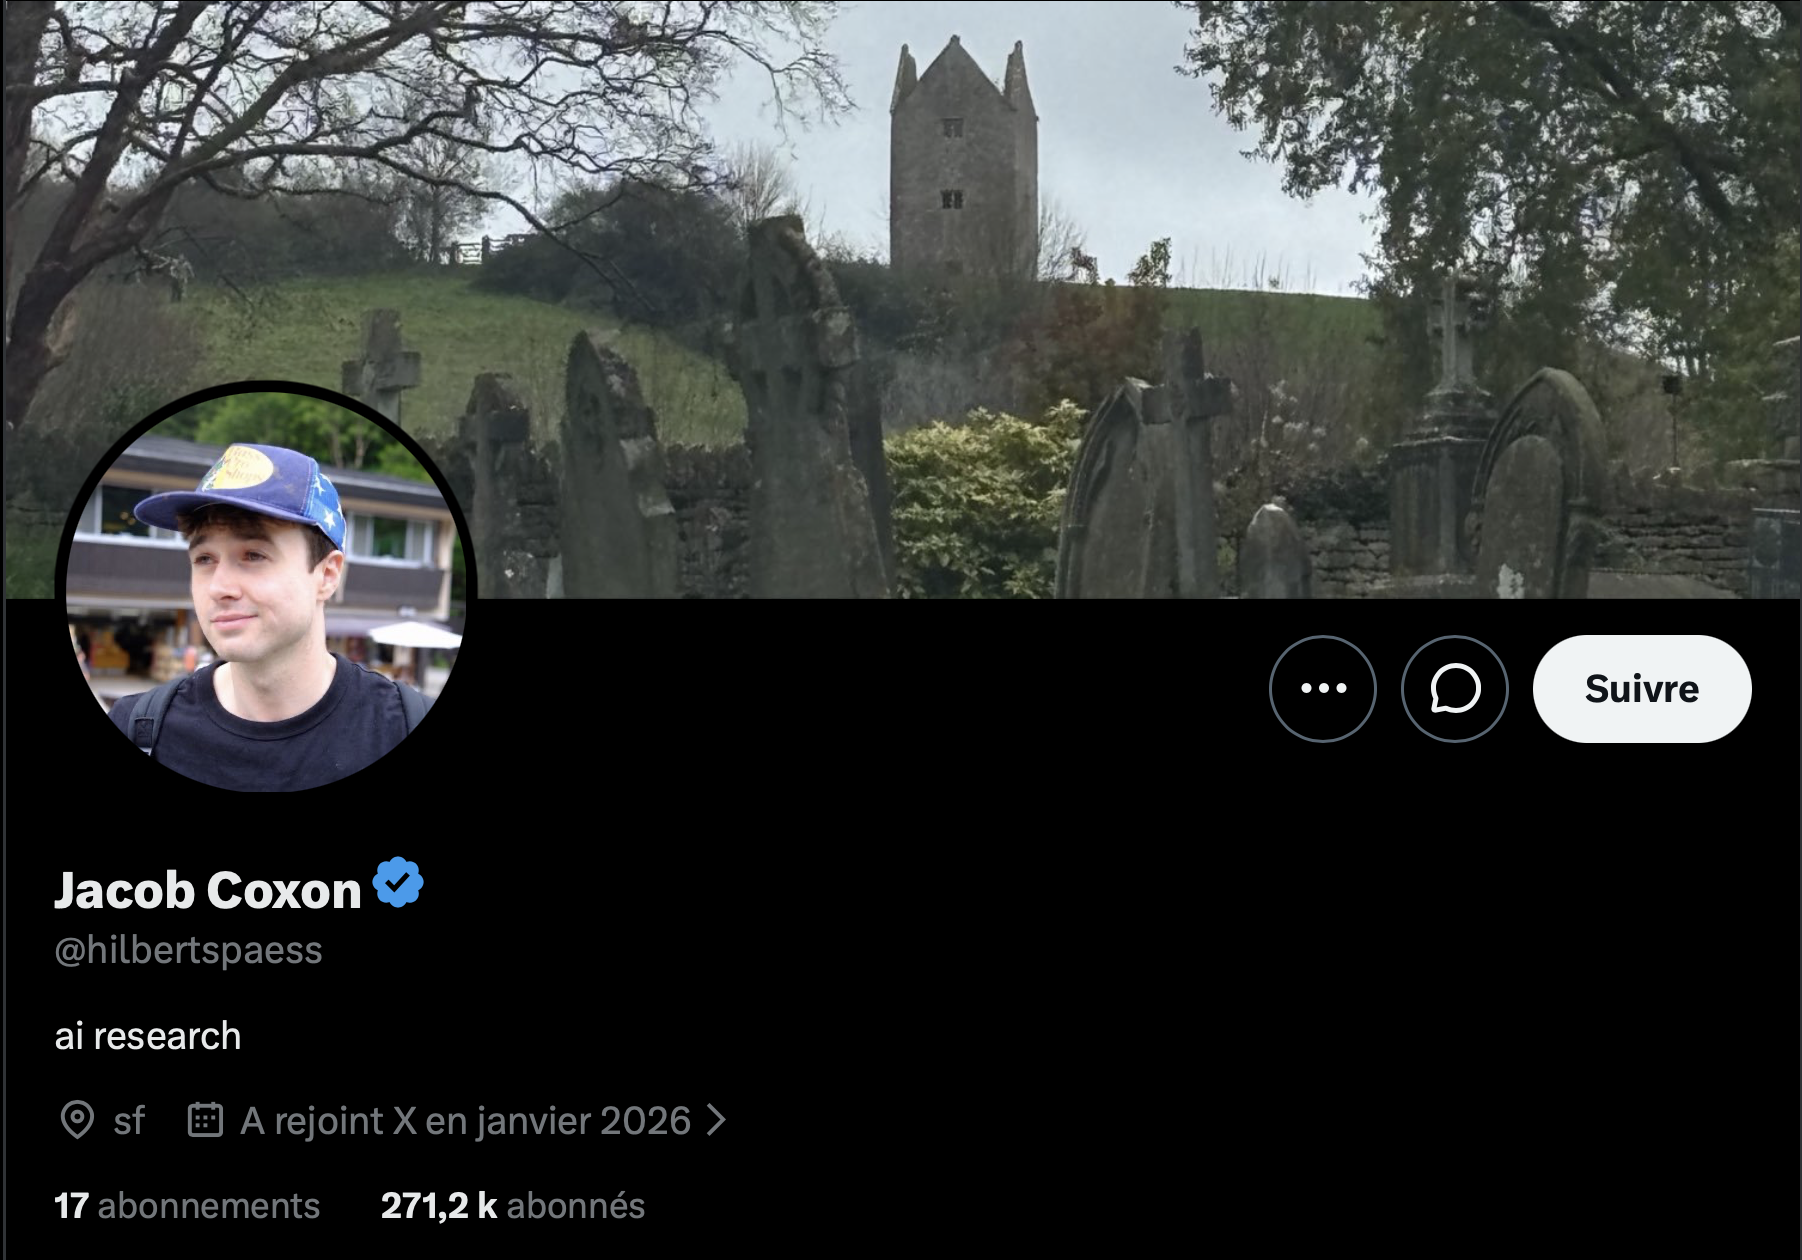Click the calendar icon beside join date
This screenshot has width=1802, height=1260.
205,1120
